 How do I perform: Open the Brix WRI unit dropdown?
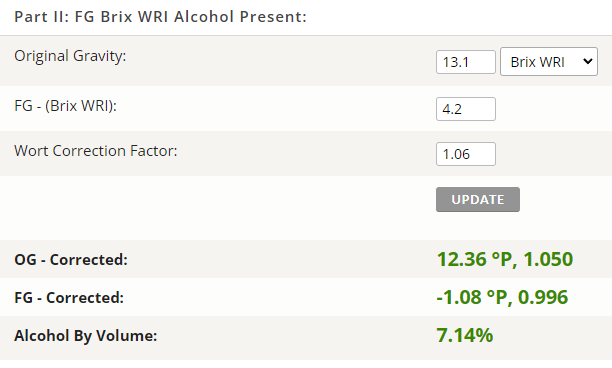[549, 62]
